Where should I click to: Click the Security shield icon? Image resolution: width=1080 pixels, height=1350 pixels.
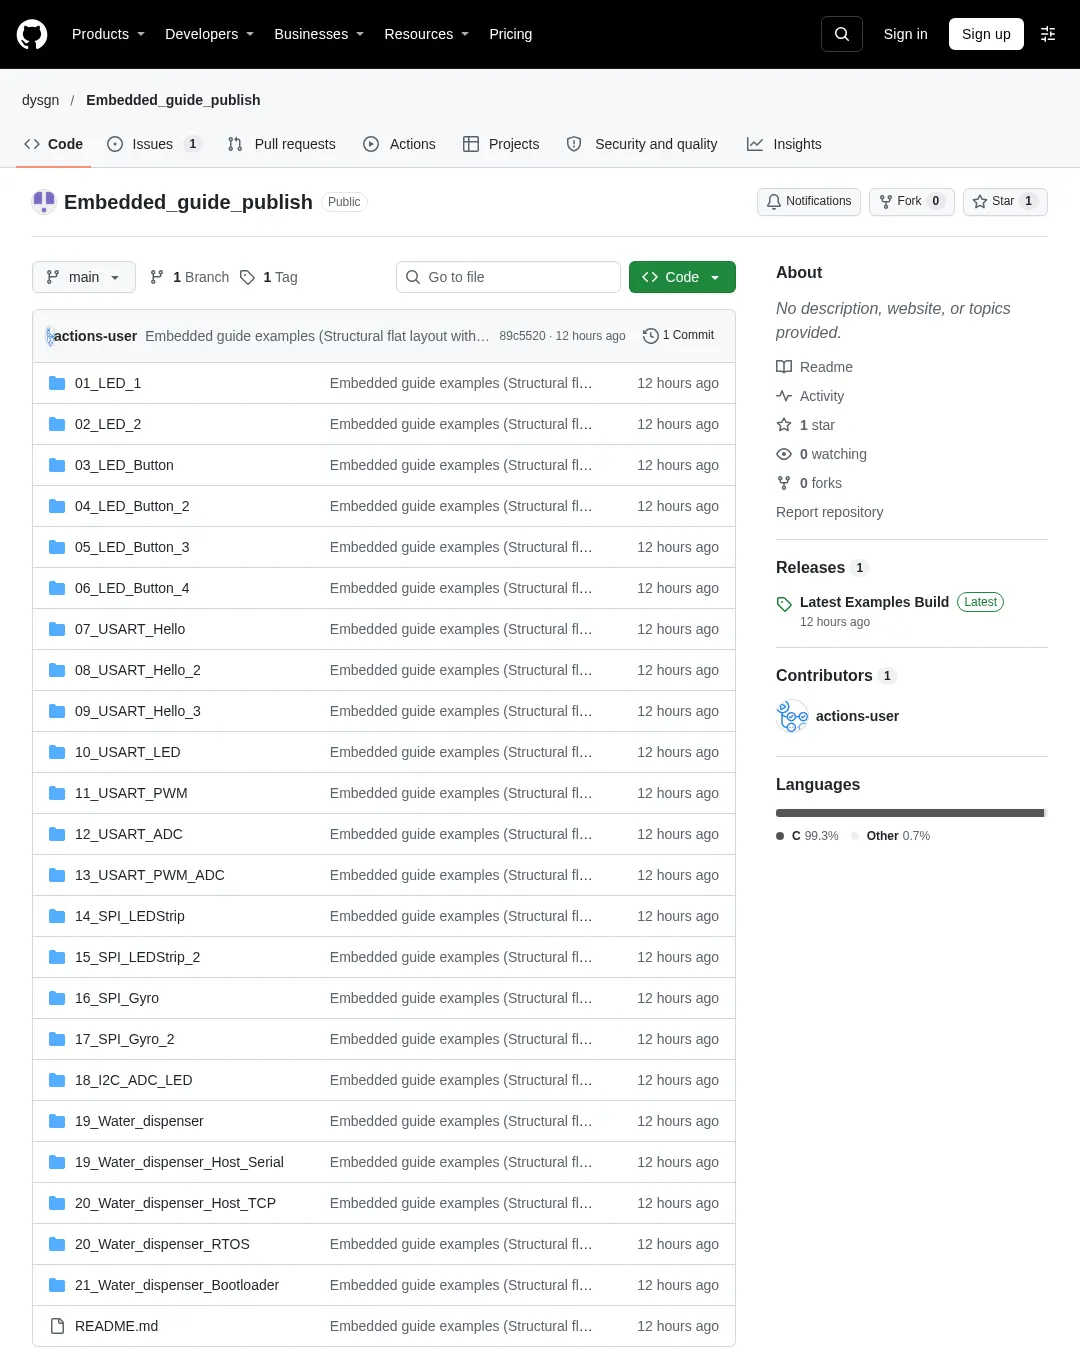coord(574,144)
